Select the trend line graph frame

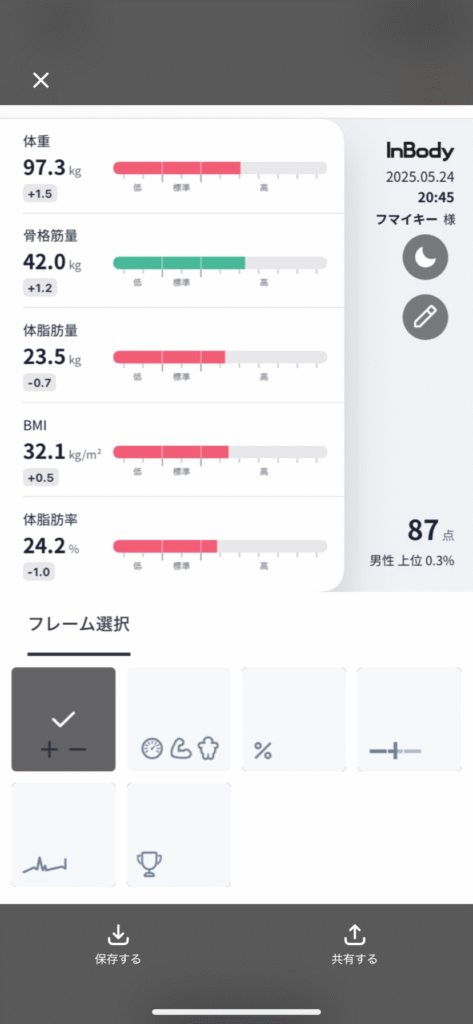click(x=63, y=835)
